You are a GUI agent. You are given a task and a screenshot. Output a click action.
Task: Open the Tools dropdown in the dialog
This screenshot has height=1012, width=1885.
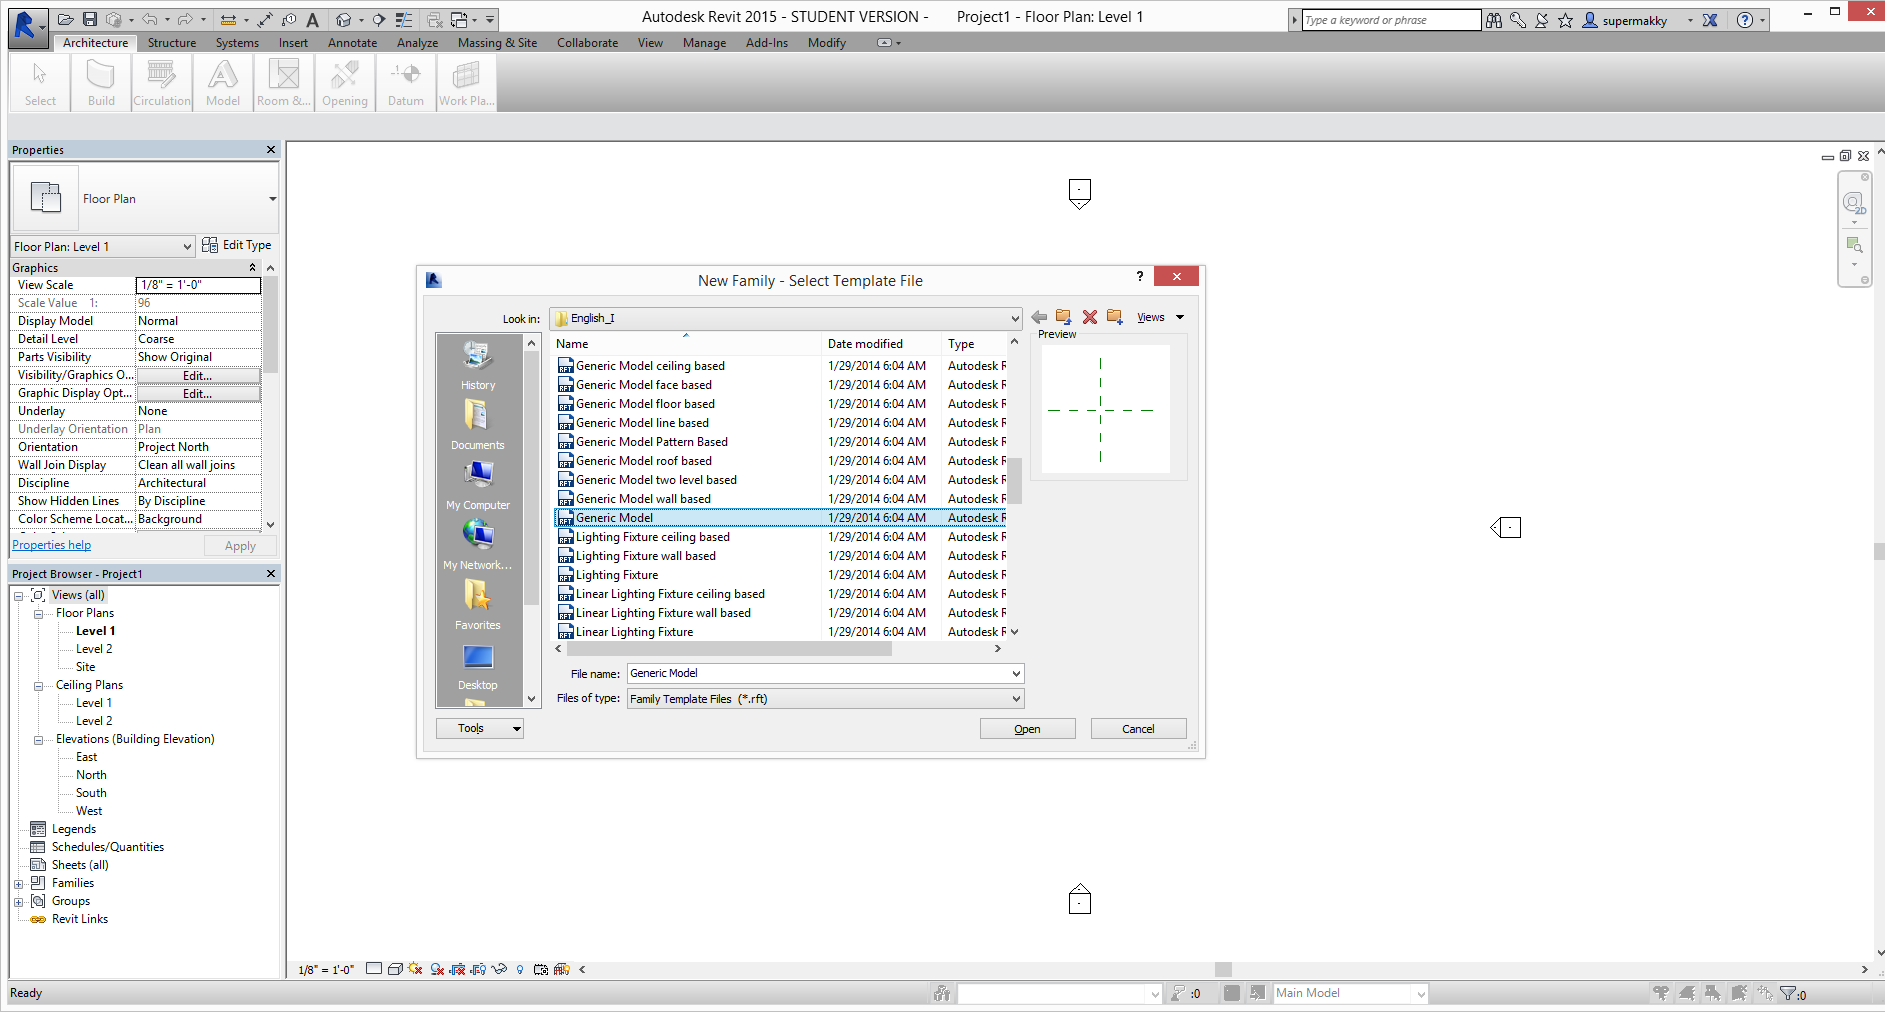click(480, 729)
